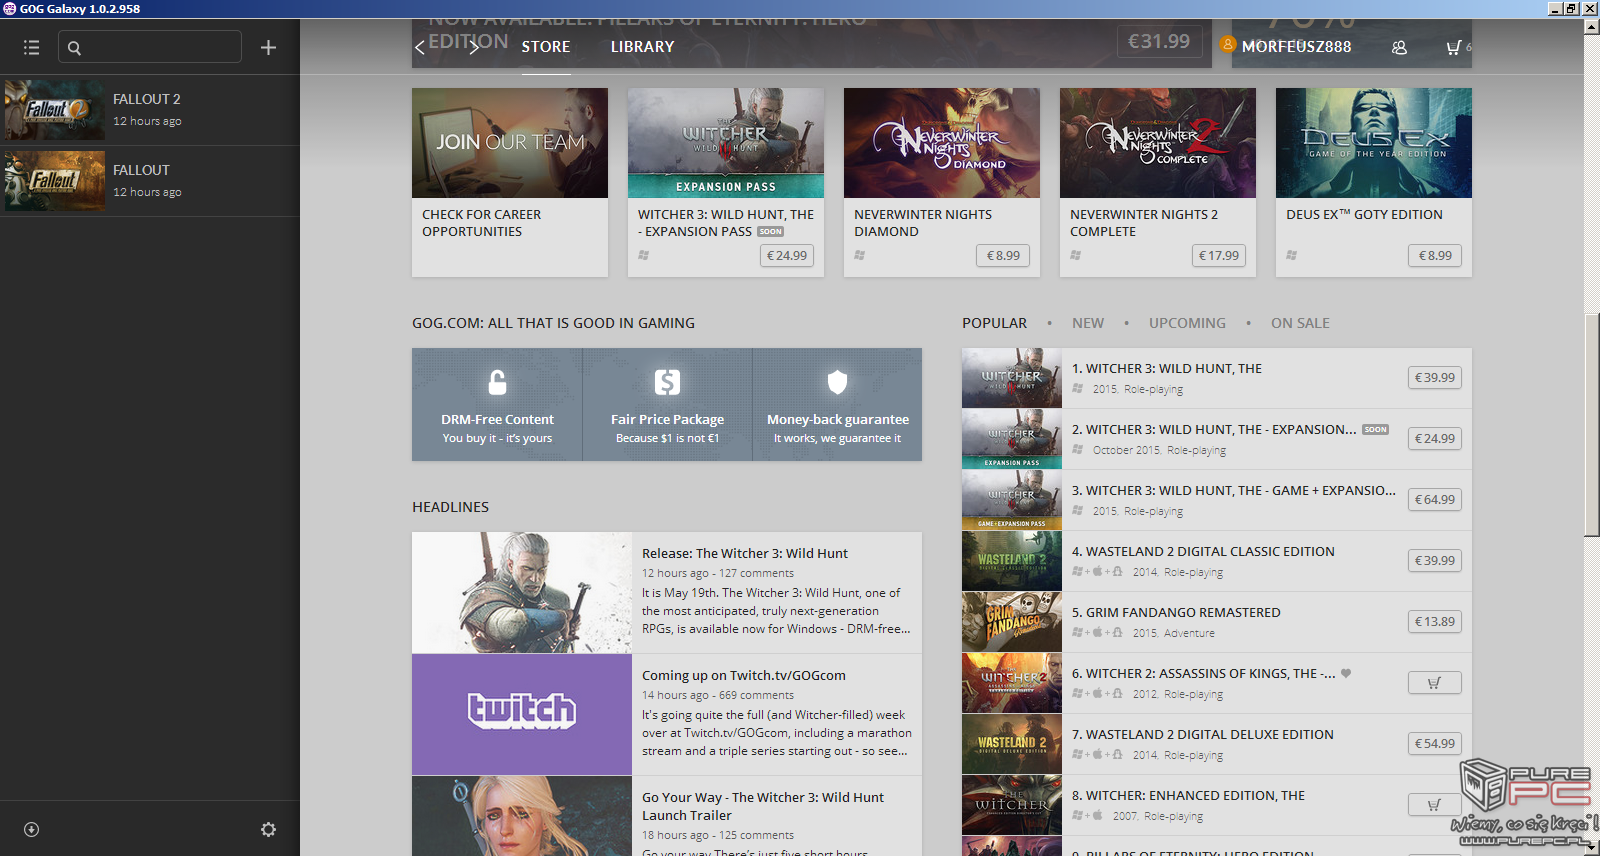Screen dimensions: 1600x856
Task: Open the sidebar list view icon
Action: pyautogui.click(x=31, y=47)
